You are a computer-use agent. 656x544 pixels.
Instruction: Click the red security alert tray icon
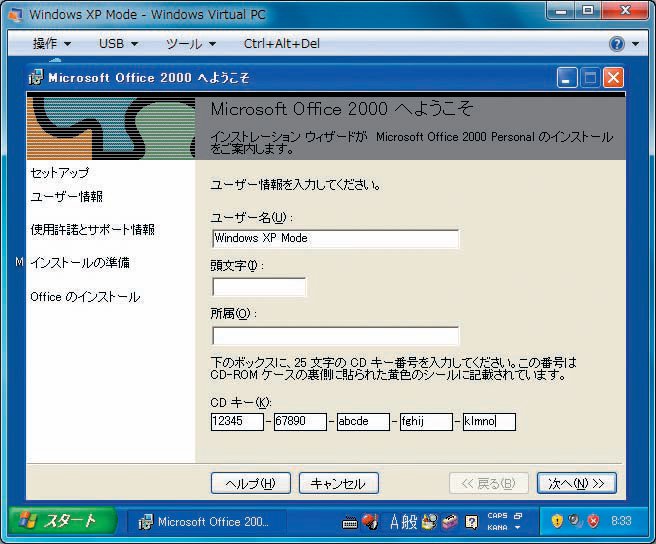point(593,521)
